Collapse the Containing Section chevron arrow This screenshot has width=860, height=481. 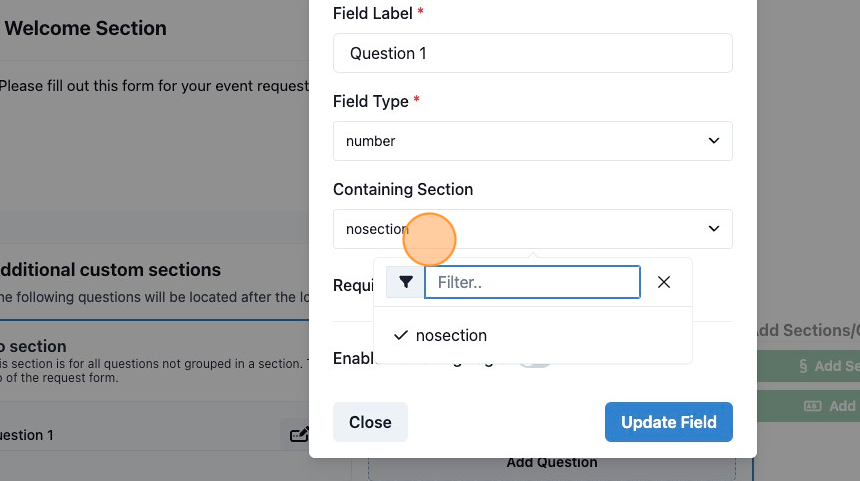pyautogui.click(x=714, y=228)
